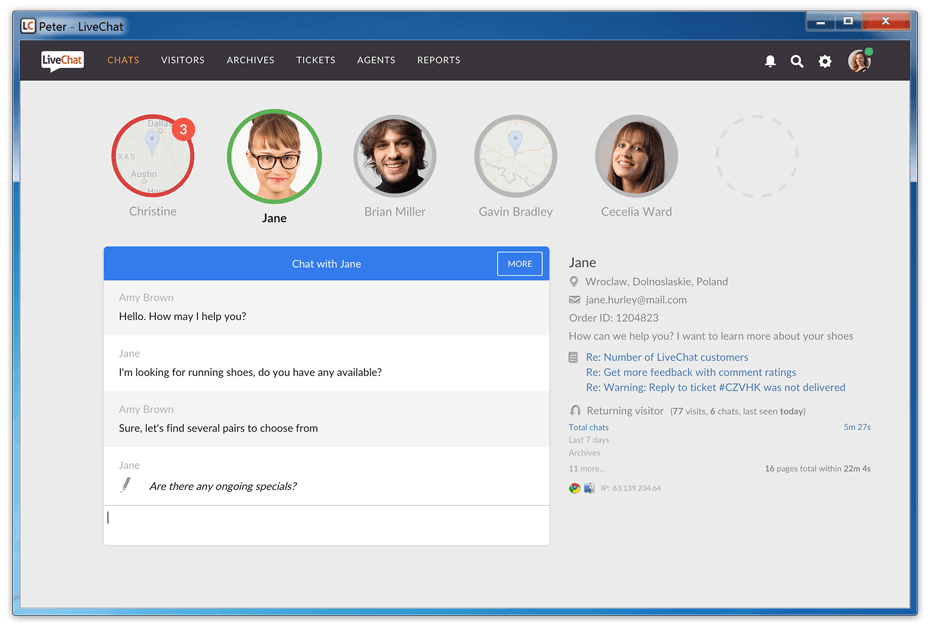Expand the Archives section

584,452
